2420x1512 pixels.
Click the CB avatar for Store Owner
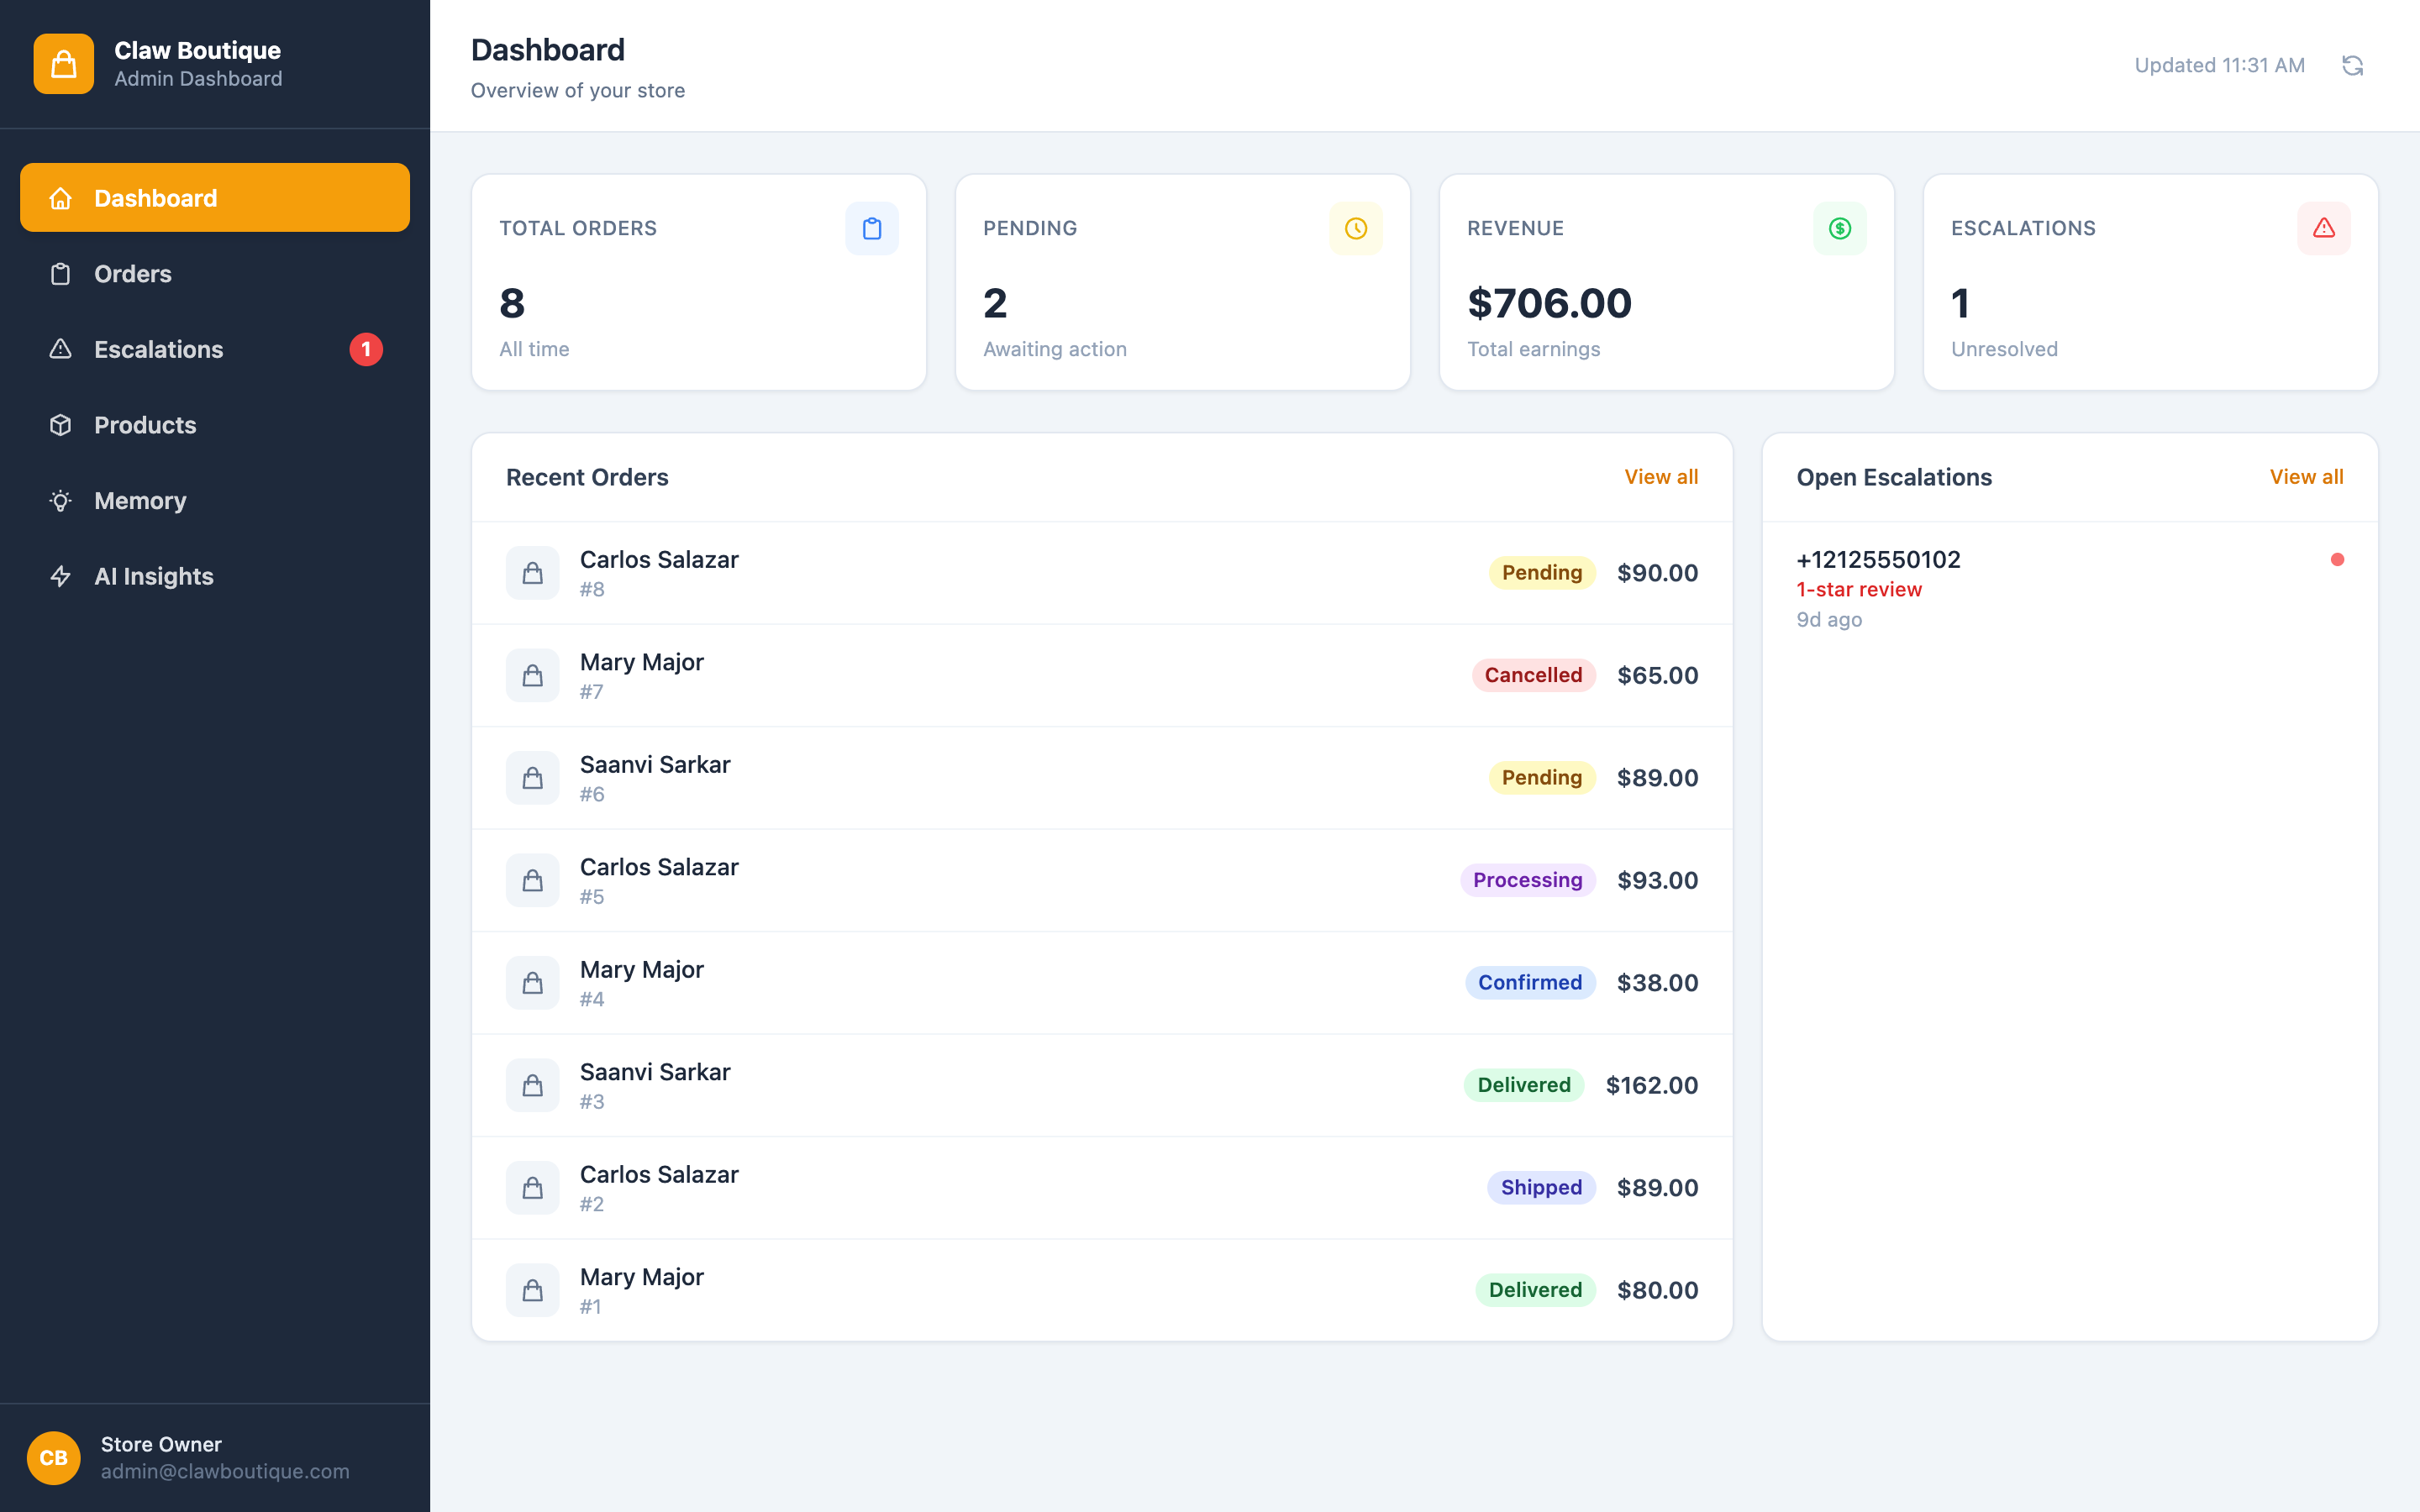click(54, 1458)
